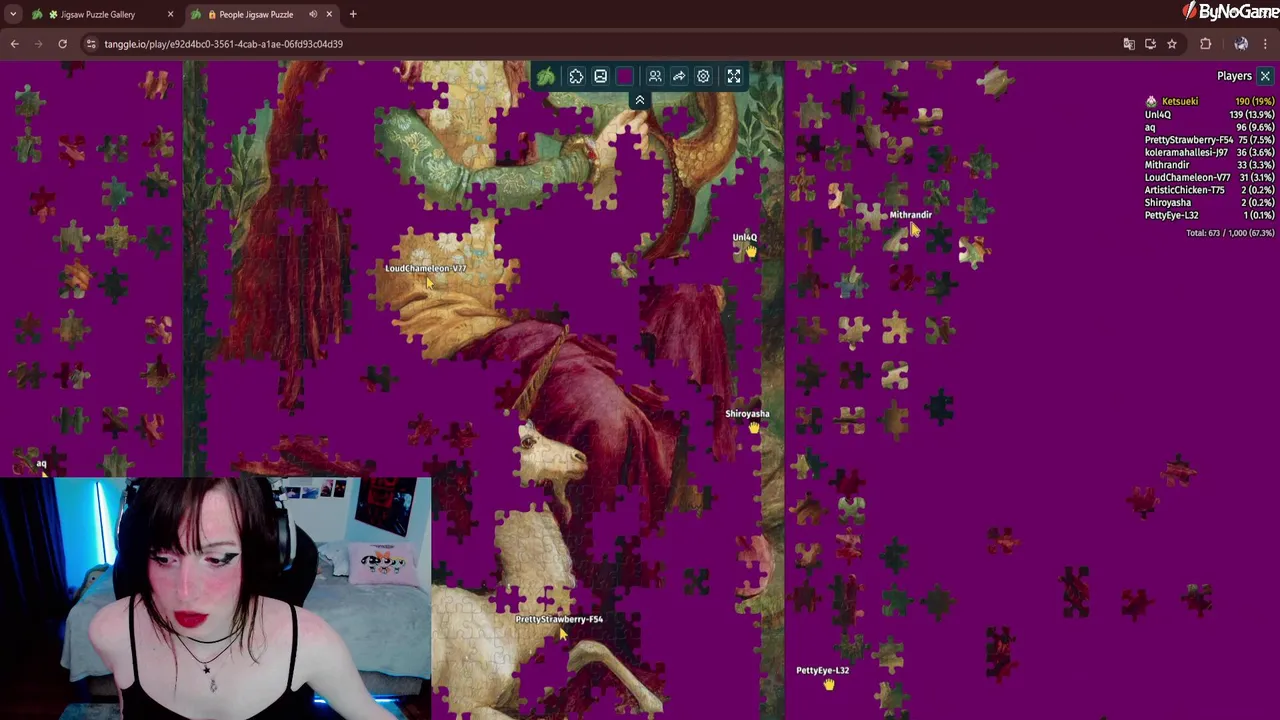Viewport: 1280px width, 720px height.
Task: Close the Jigsaw Puzzle Gallery tab
Action: coord(170,14)
